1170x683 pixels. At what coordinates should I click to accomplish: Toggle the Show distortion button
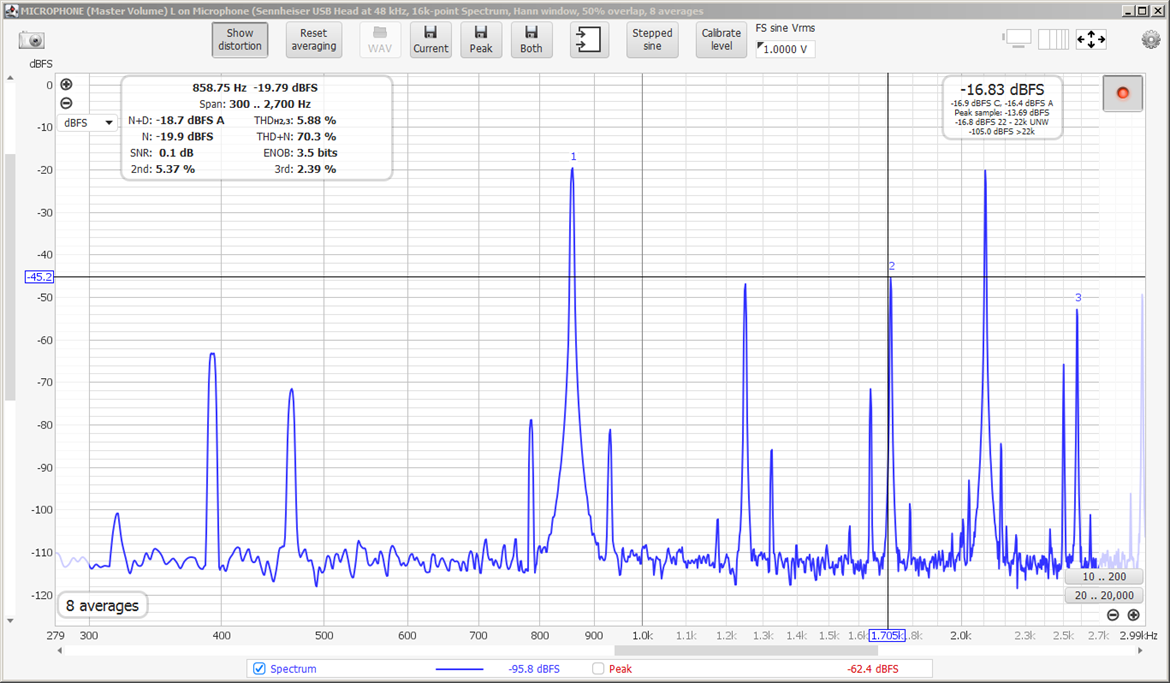click(240, 39)
